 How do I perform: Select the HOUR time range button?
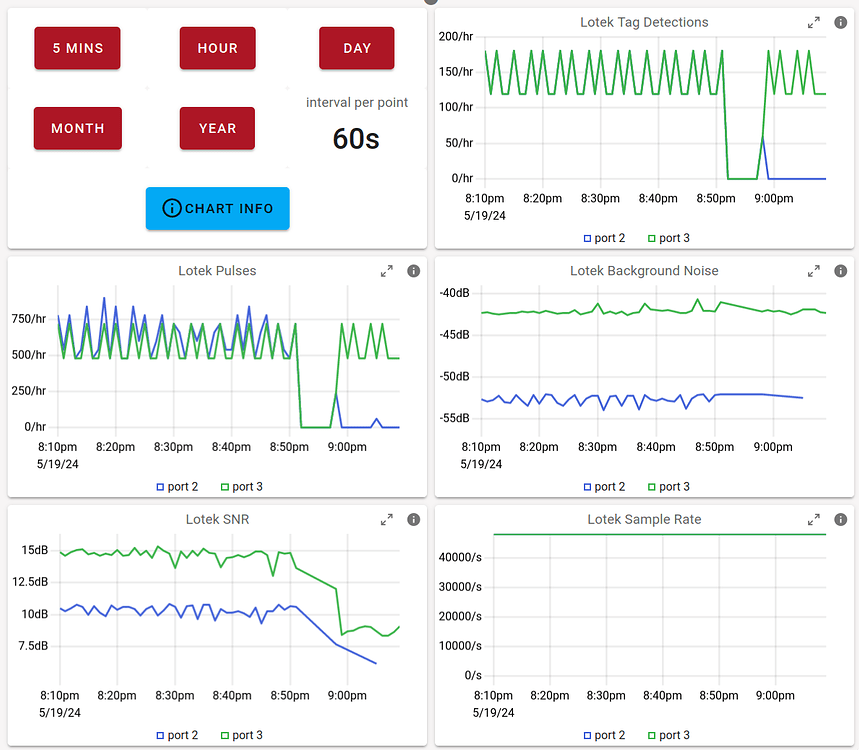pos(217,48)
